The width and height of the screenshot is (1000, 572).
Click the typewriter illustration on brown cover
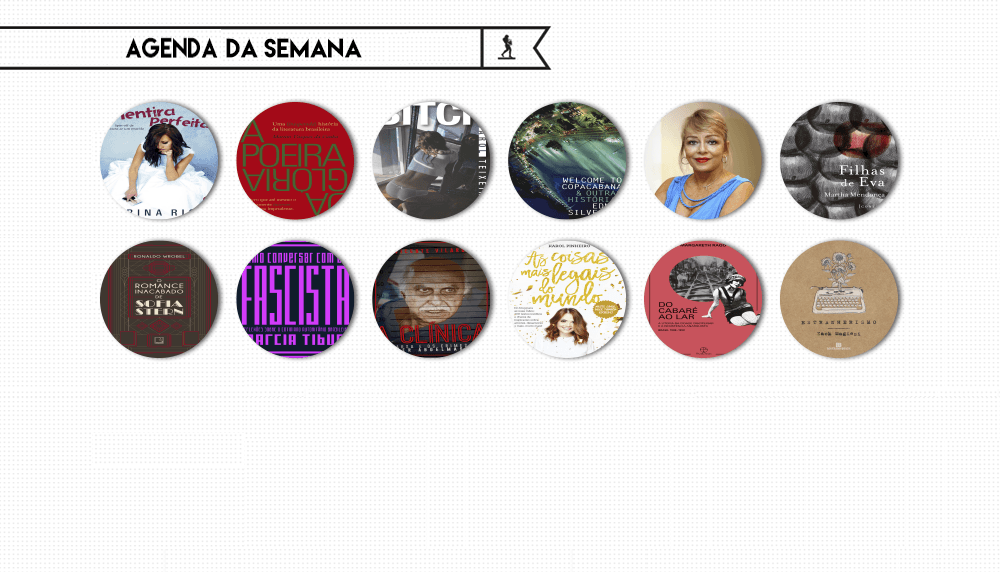pos(839,299)
